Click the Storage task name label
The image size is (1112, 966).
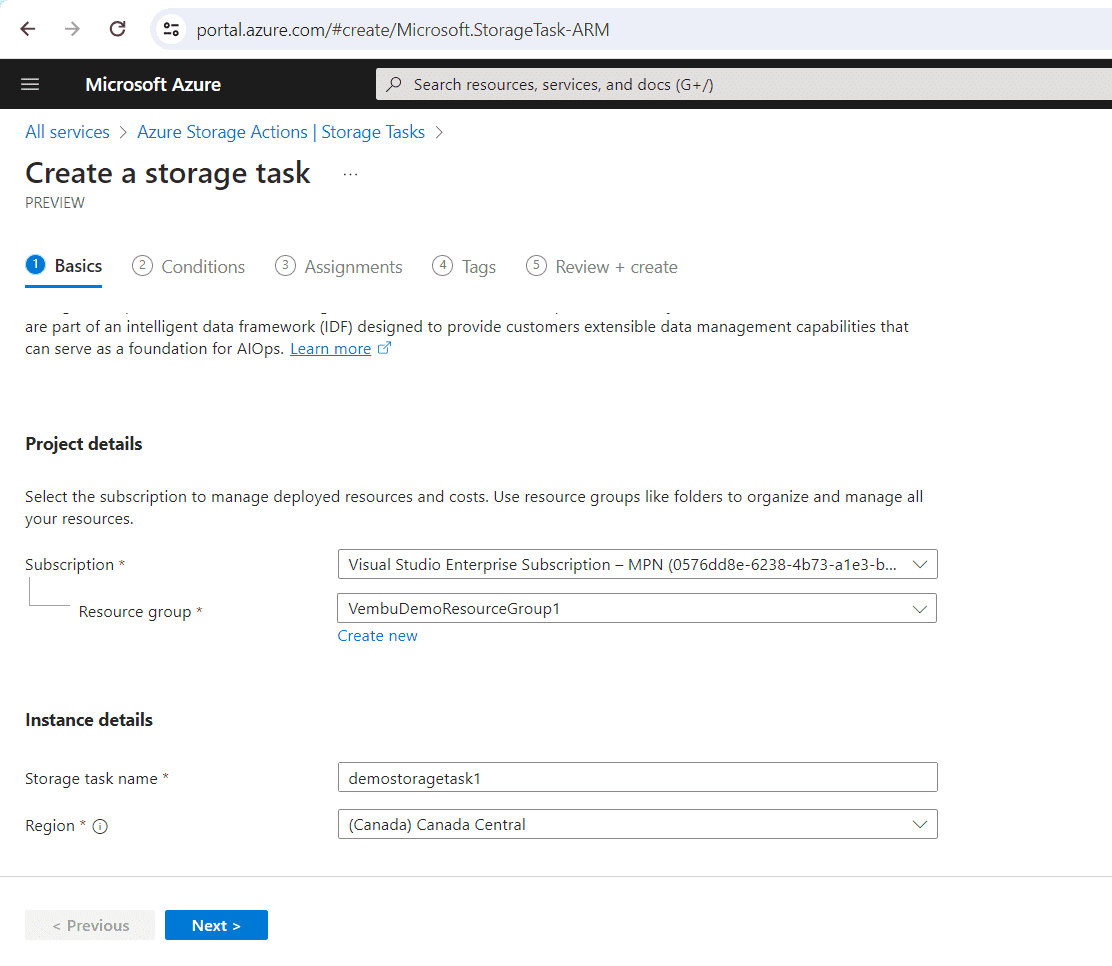click(91, 779)
